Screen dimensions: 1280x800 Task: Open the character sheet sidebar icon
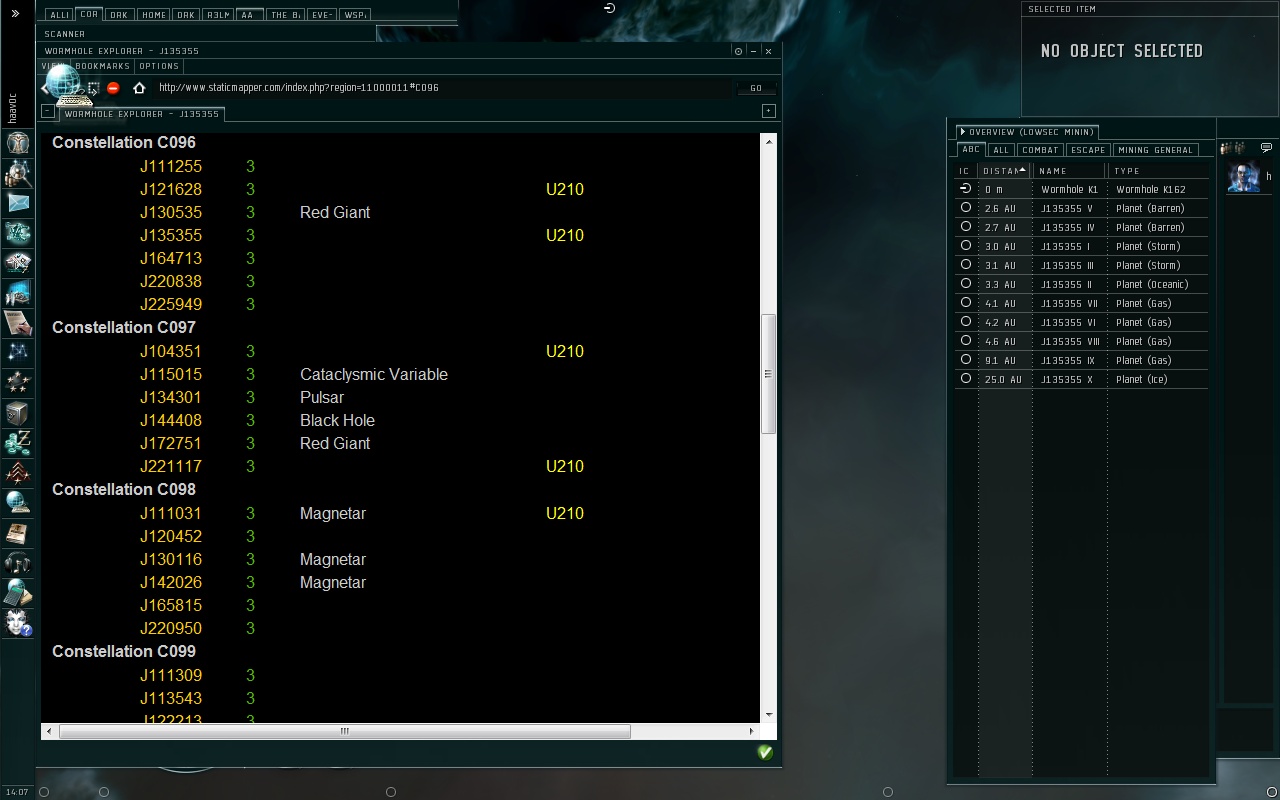coord(18,143)
